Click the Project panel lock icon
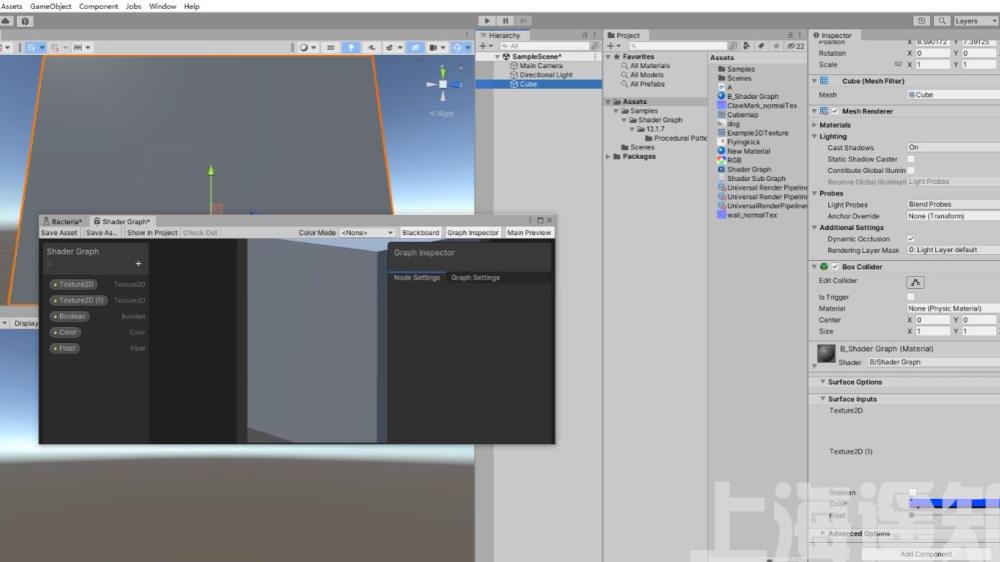 (x=790, y=35)
